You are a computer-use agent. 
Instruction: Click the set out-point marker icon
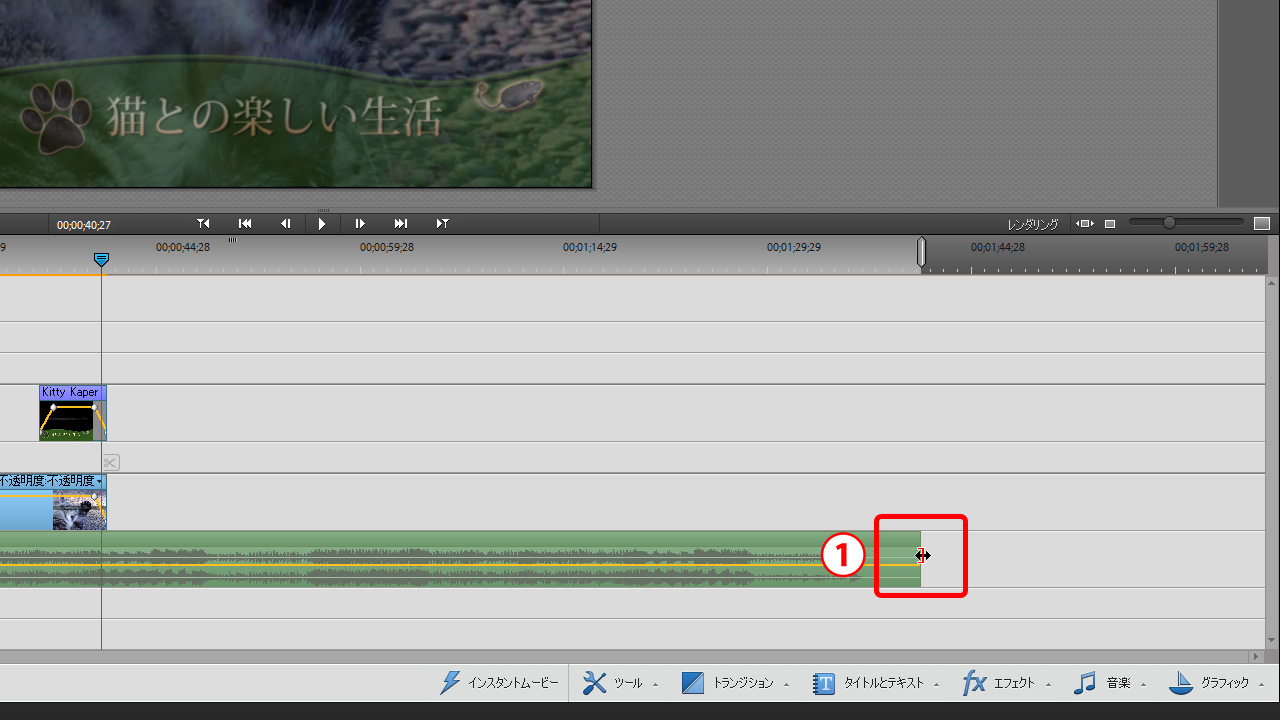pyautogui.click(x=442, y=224)
